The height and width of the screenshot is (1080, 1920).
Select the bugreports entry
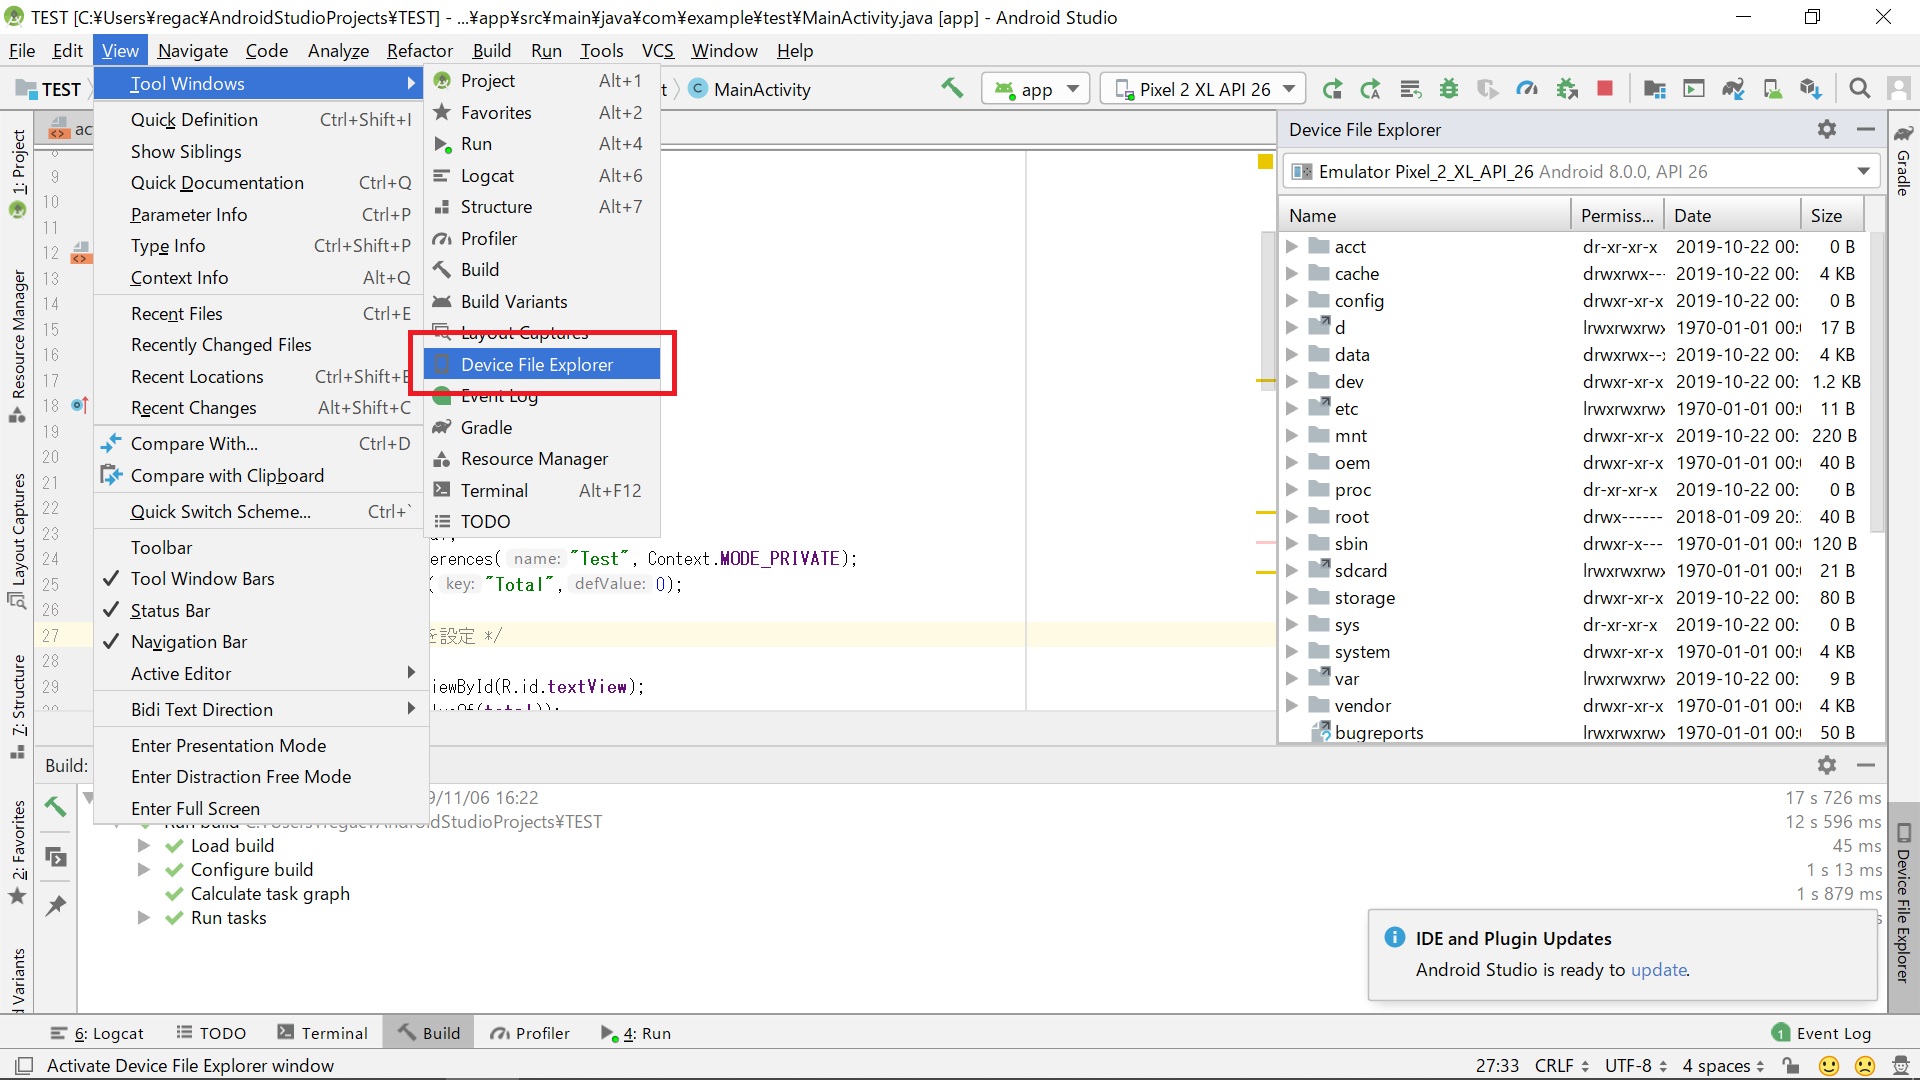point(1575,733)
